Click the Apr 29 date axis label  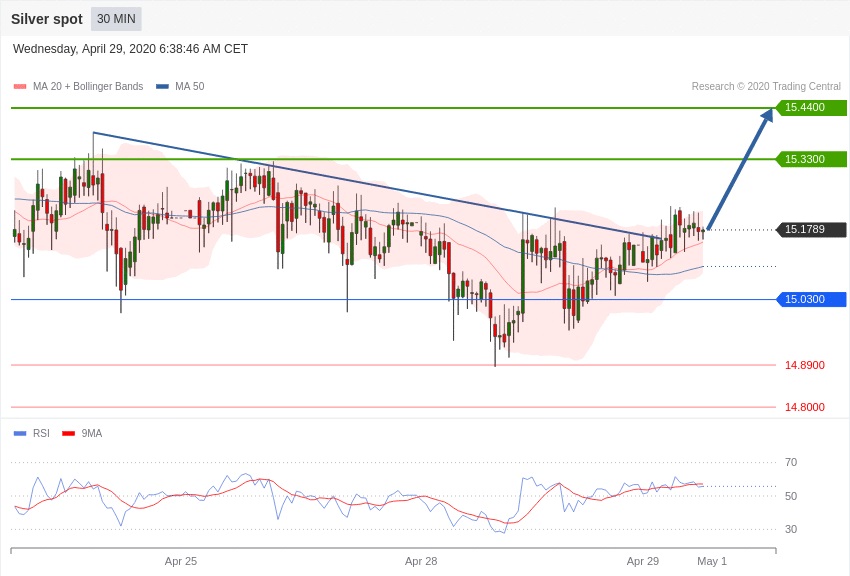[643, 561]
